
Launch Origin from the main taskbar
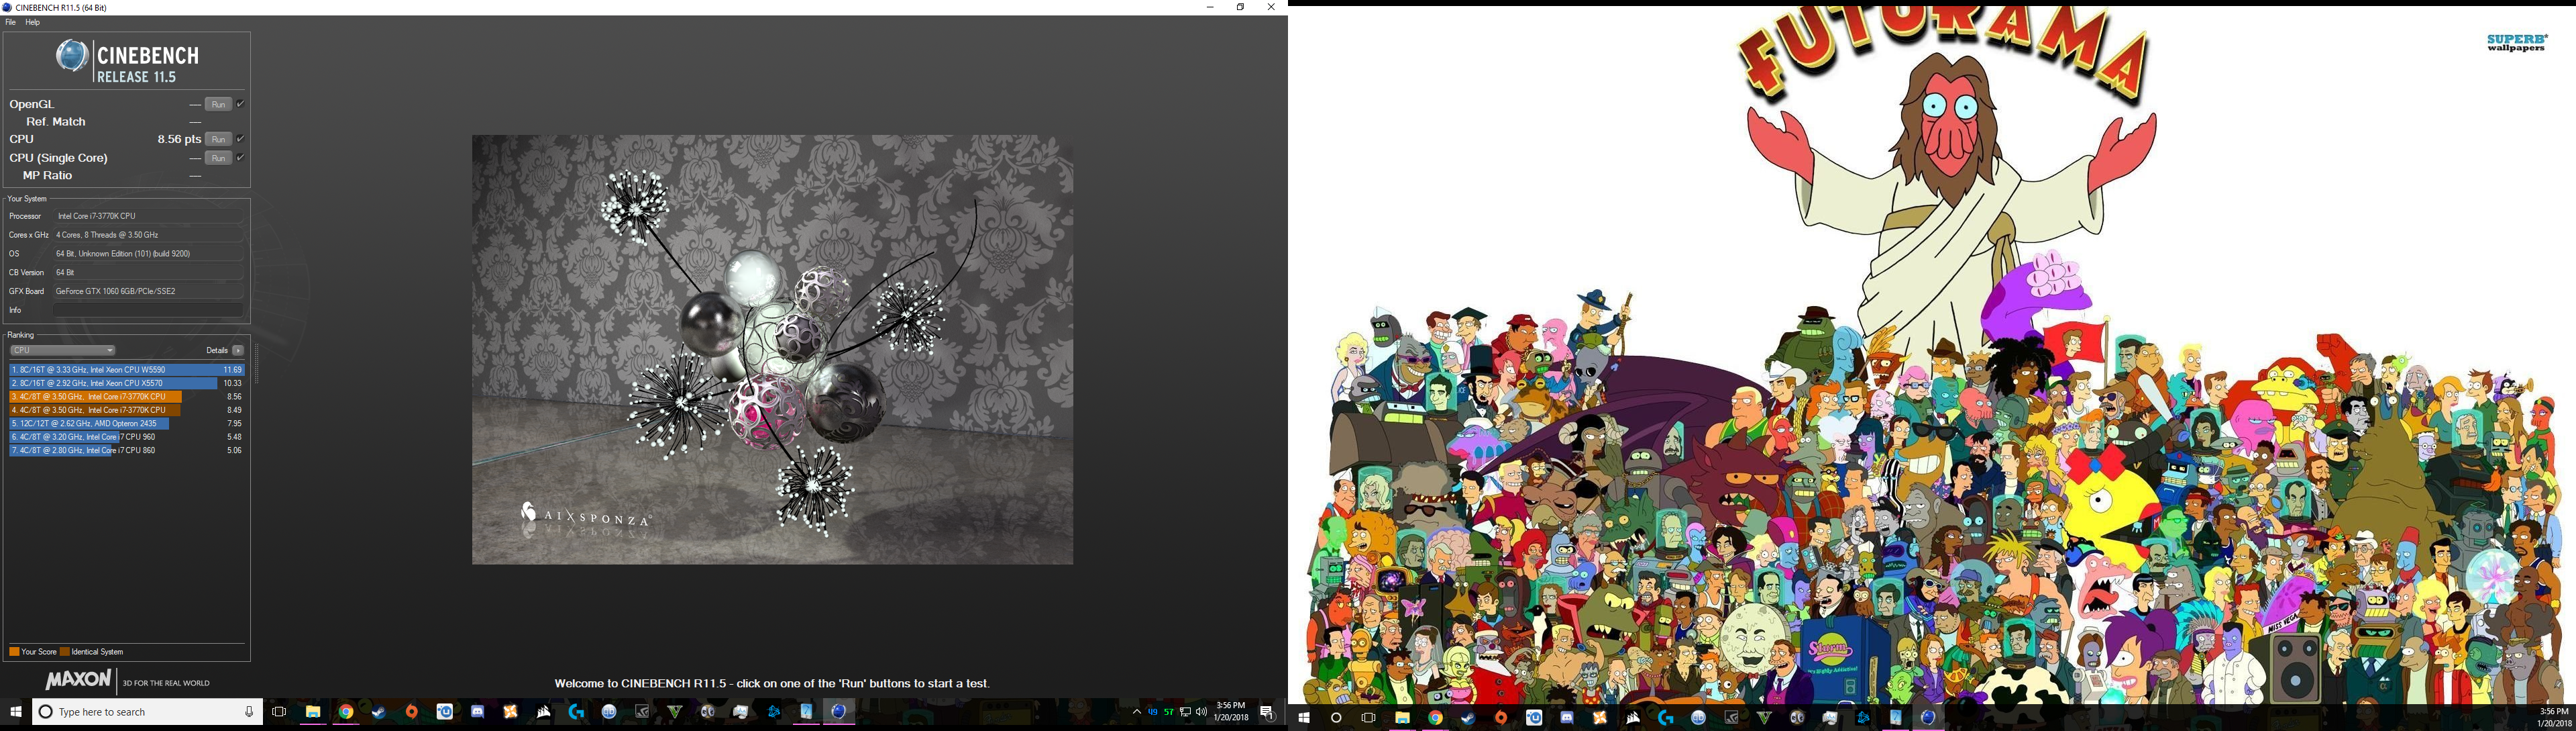point(412,712)
